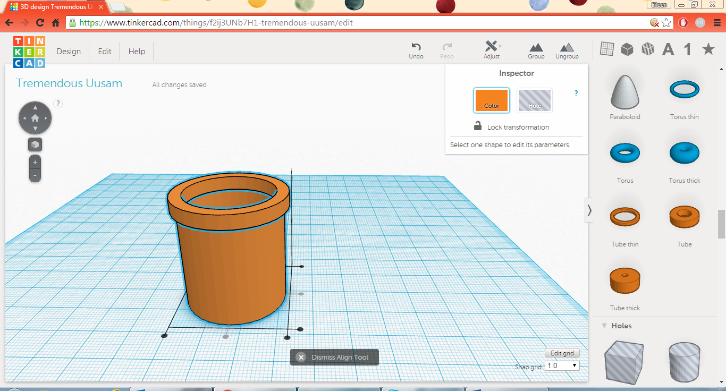Group the selected shapes
Screen dimensions: 726x391
[x=536, y=51]
